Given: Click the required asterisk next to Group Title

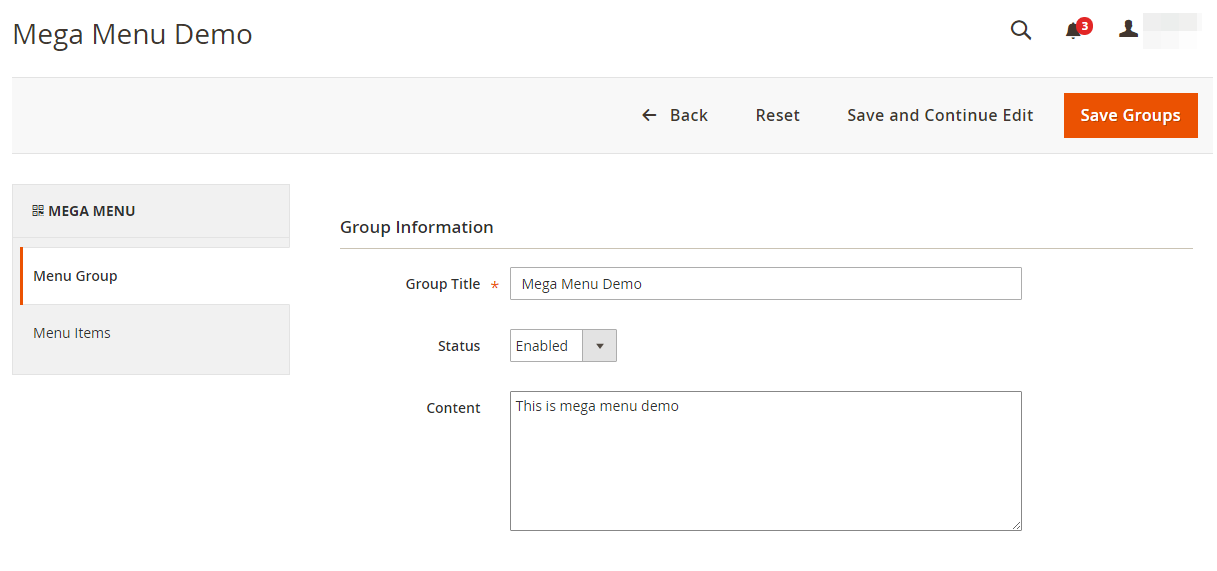Looking at the screenshot, I should pos(495,286).
